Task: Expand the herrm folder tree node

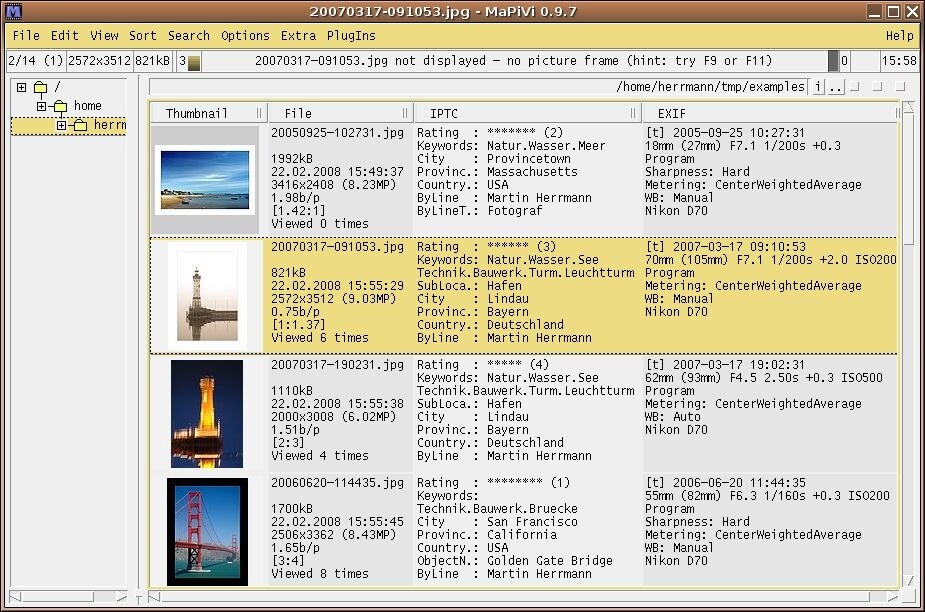Action: (61, 126)
